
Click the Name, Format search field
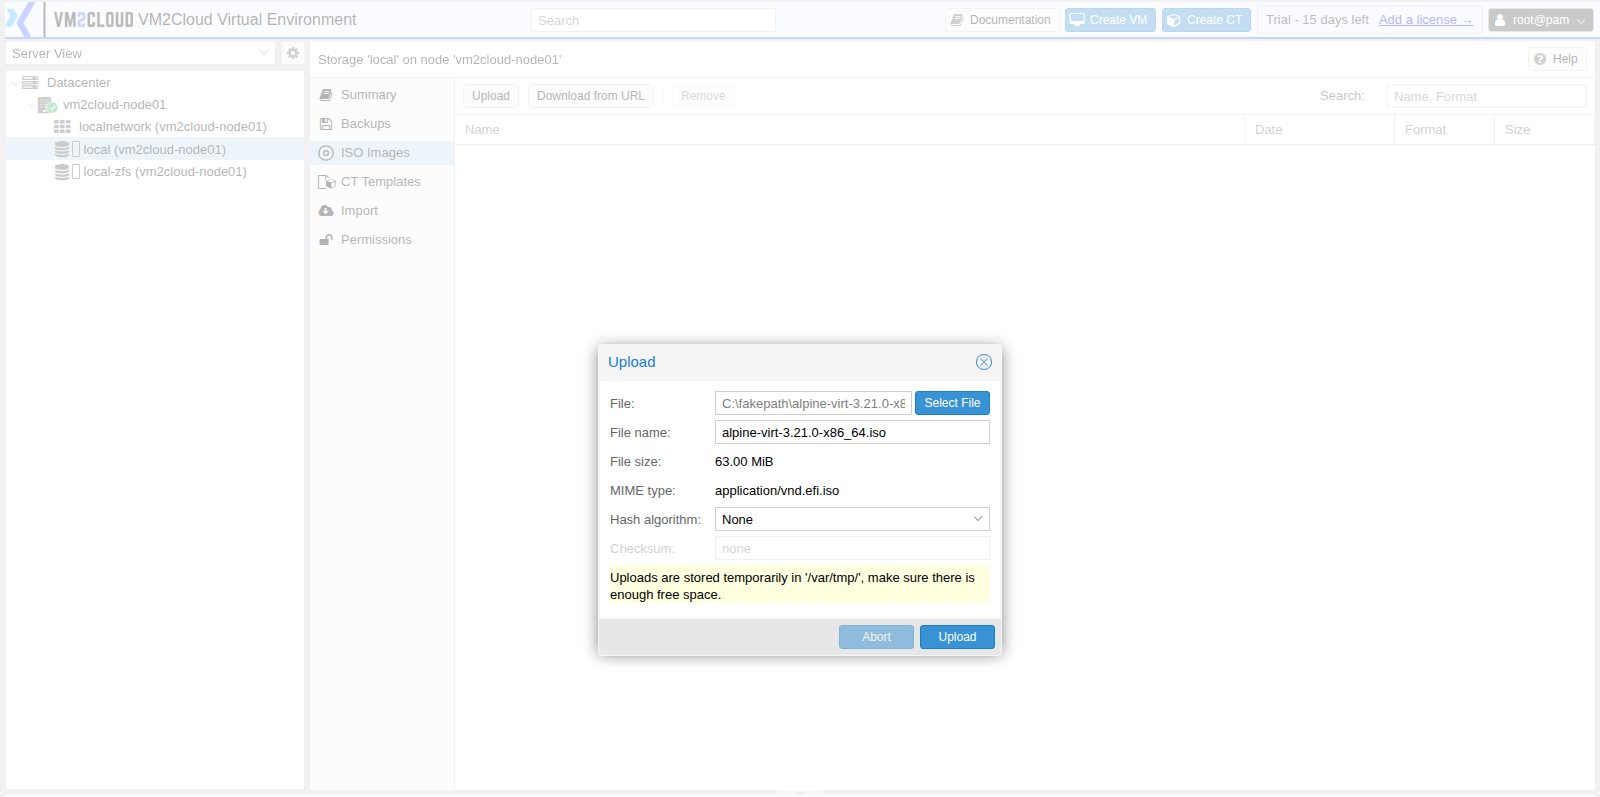[x=1486, y=96]
